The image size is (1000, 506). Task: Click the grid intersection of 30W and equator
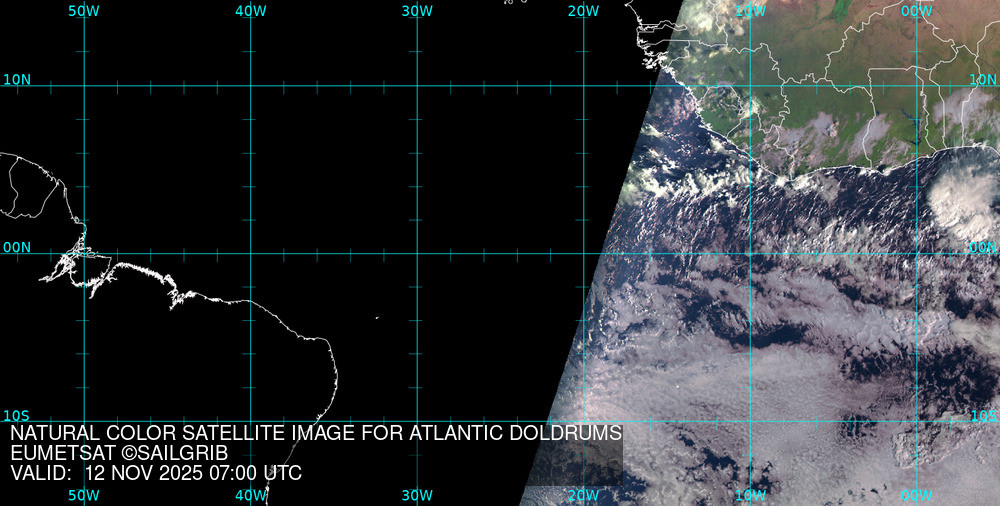417,253
